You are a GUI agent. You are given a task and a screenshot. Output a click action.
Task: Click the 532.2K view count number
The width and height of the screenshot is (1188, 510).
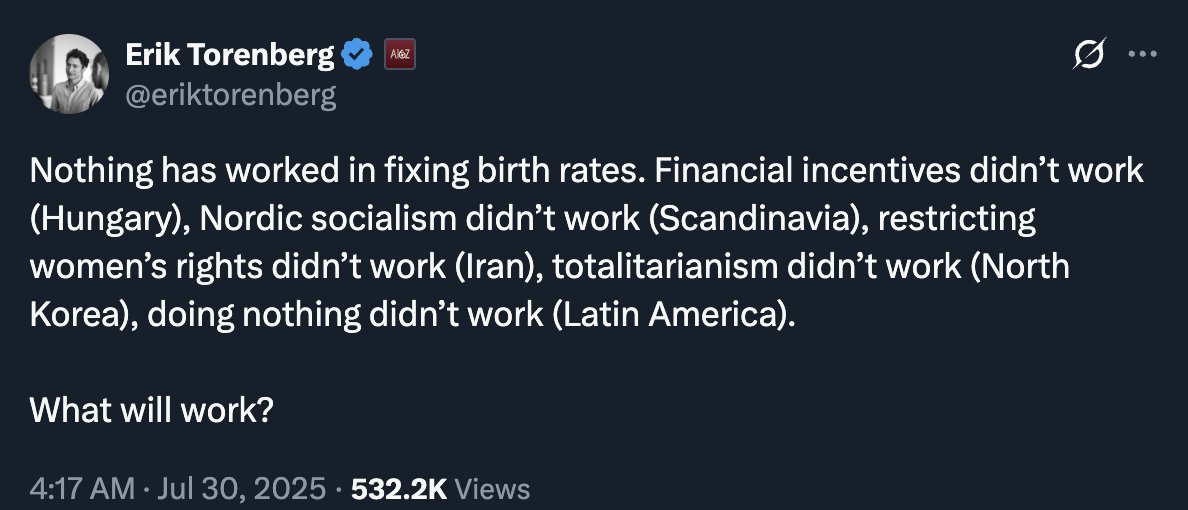coord(399,489)
